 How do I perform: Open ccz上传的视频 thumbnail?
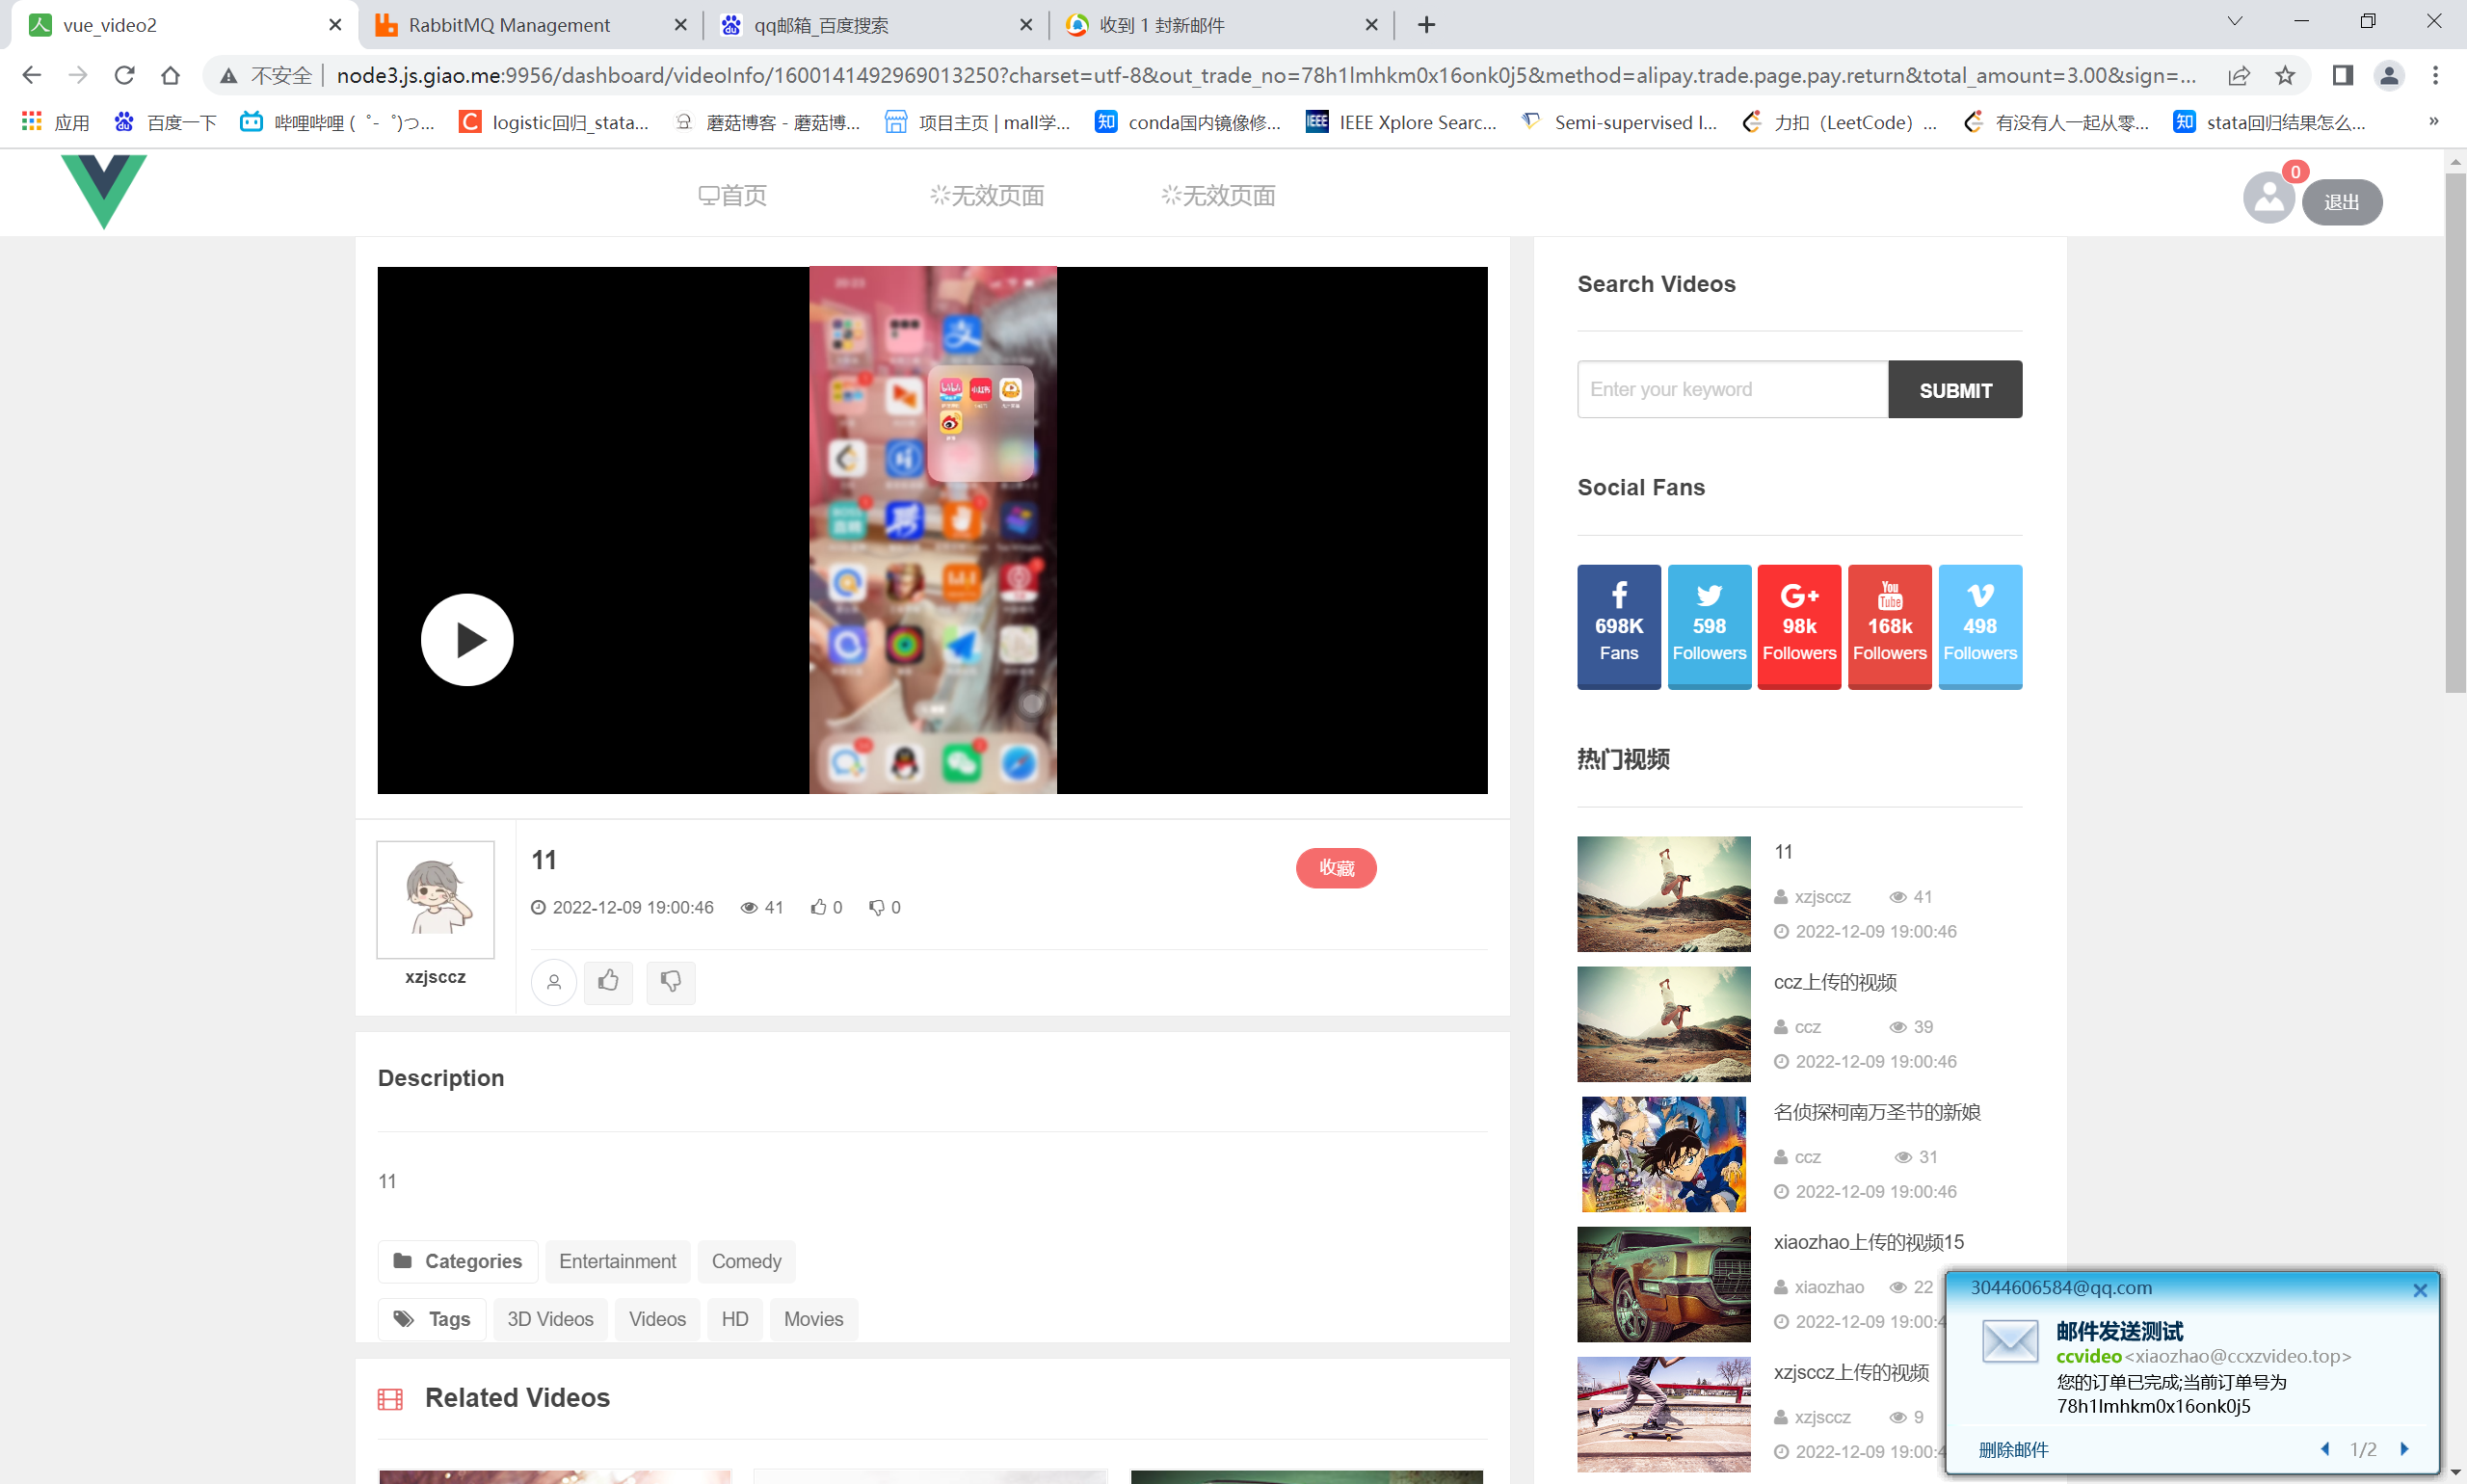1664,1024
